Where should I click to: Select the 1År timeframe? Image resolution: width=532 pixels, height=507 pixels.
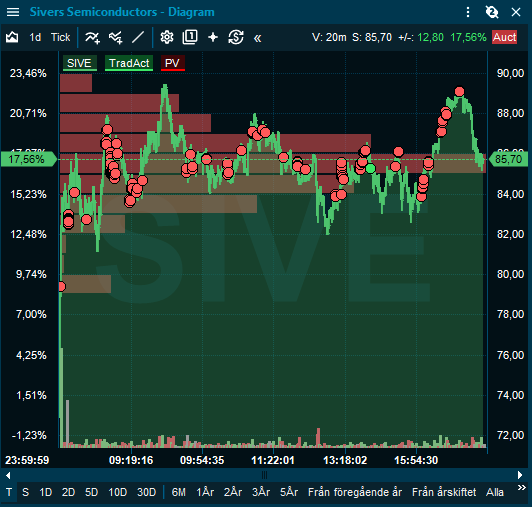click(205, 492)
